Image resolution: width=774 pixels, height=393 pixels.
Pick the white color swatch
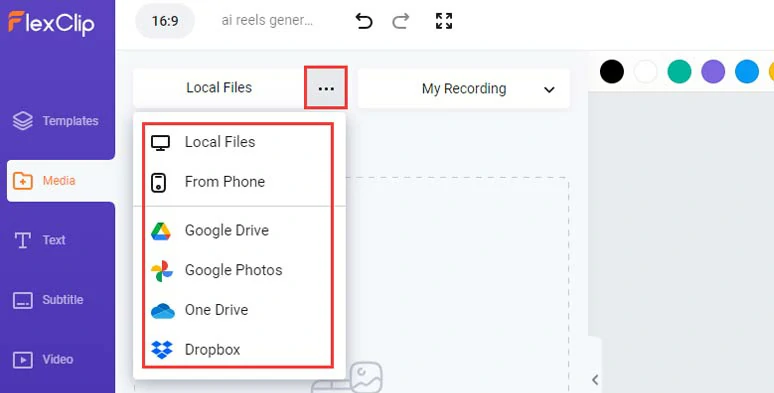click(x=645, y=72)
